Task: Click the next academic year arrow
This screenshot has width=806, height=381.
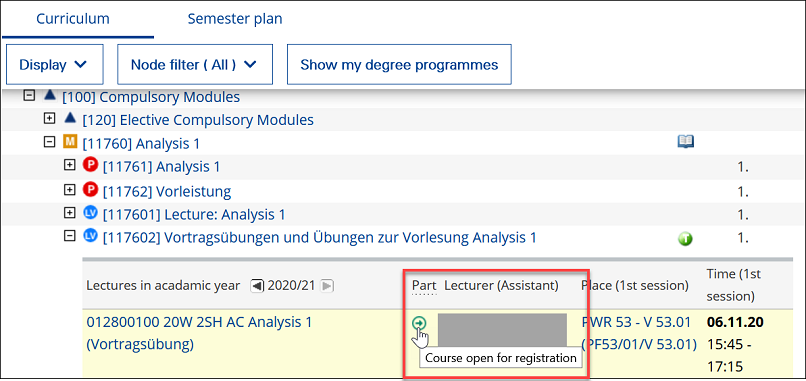Action: pyautogui.click(x=327, y=285)
